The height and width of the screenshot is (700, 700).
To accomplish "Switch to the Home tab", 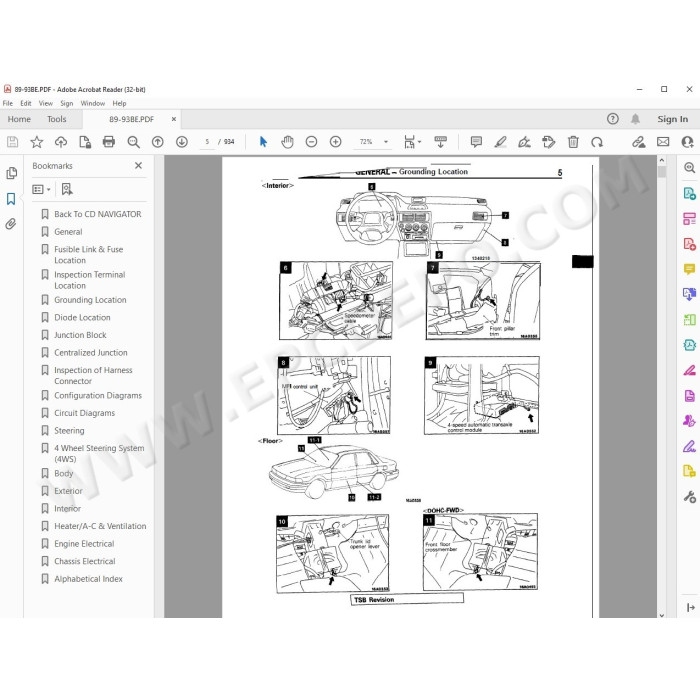I will point(19,119).
